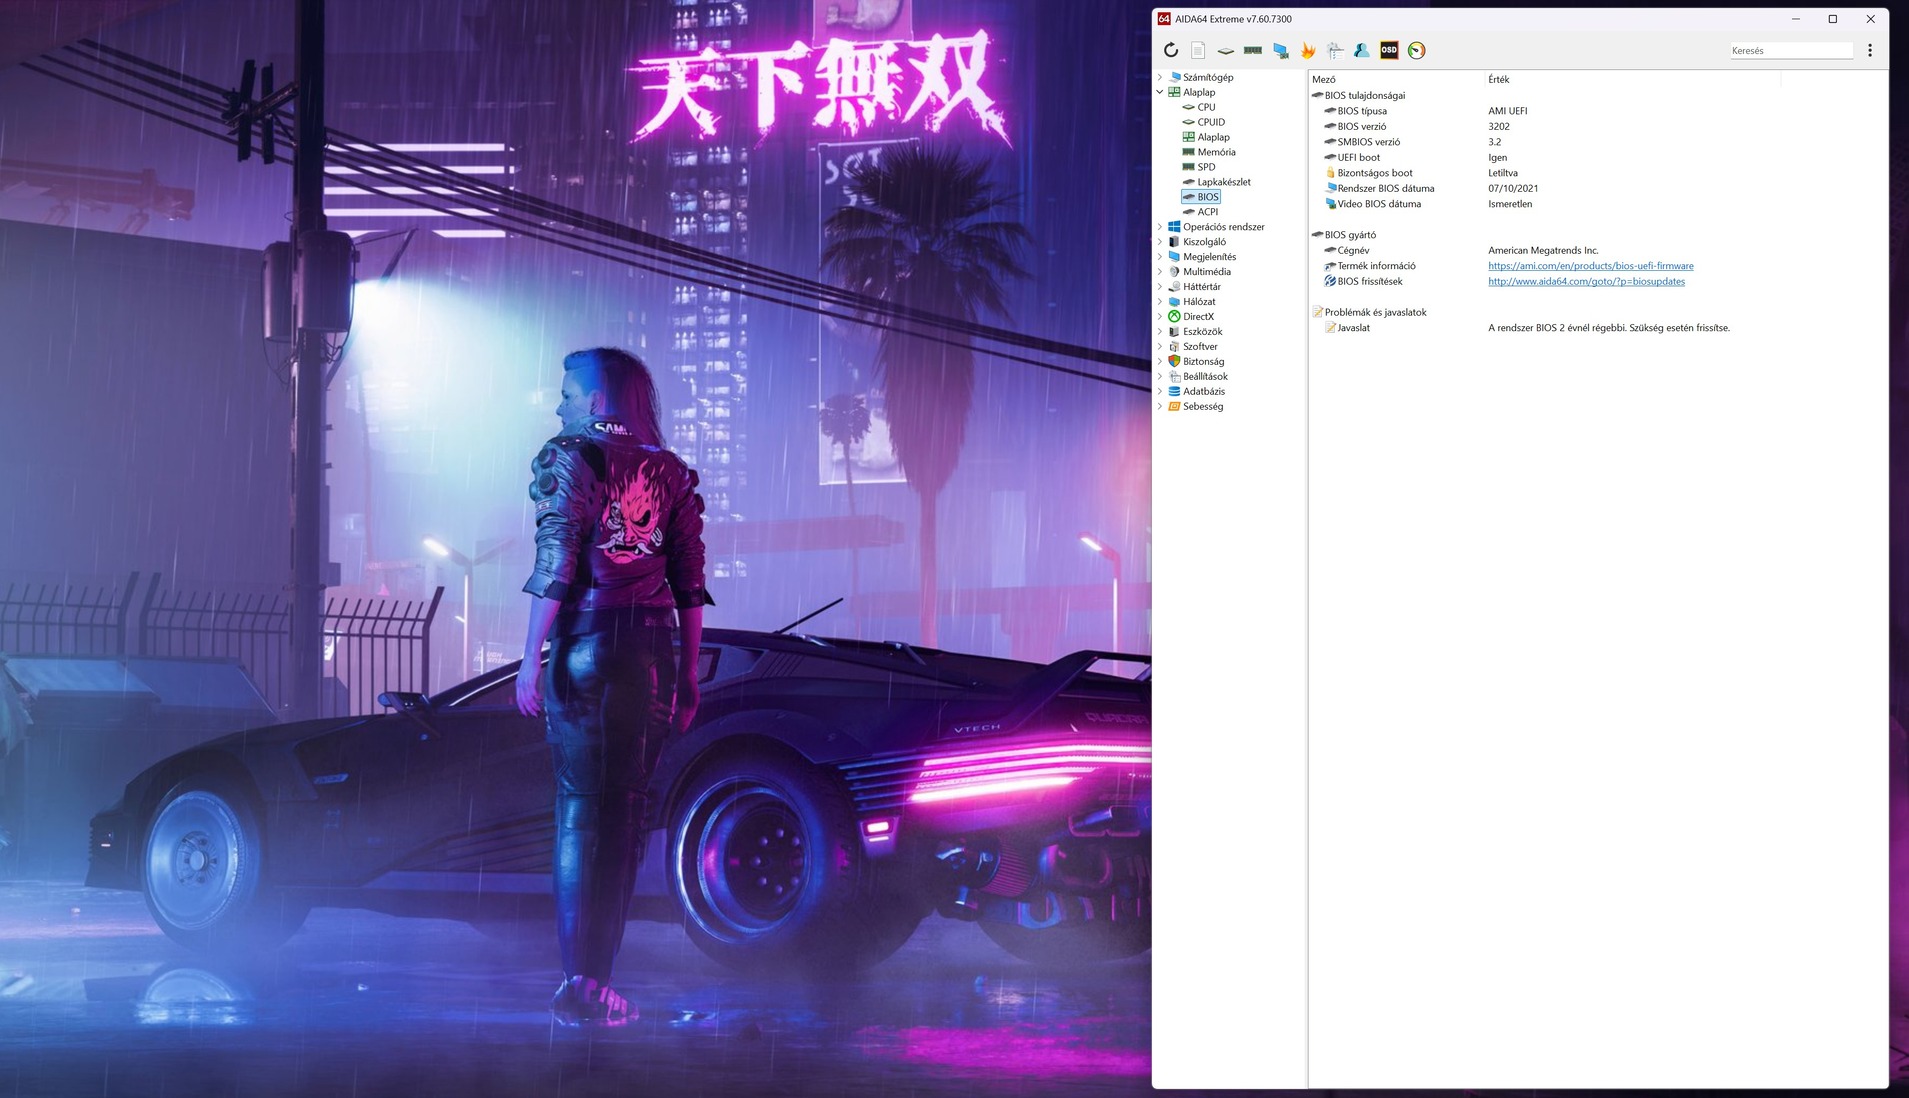Launch the flame stability test toolbar icon
1909x1098 pixels.
(1308, 50)
